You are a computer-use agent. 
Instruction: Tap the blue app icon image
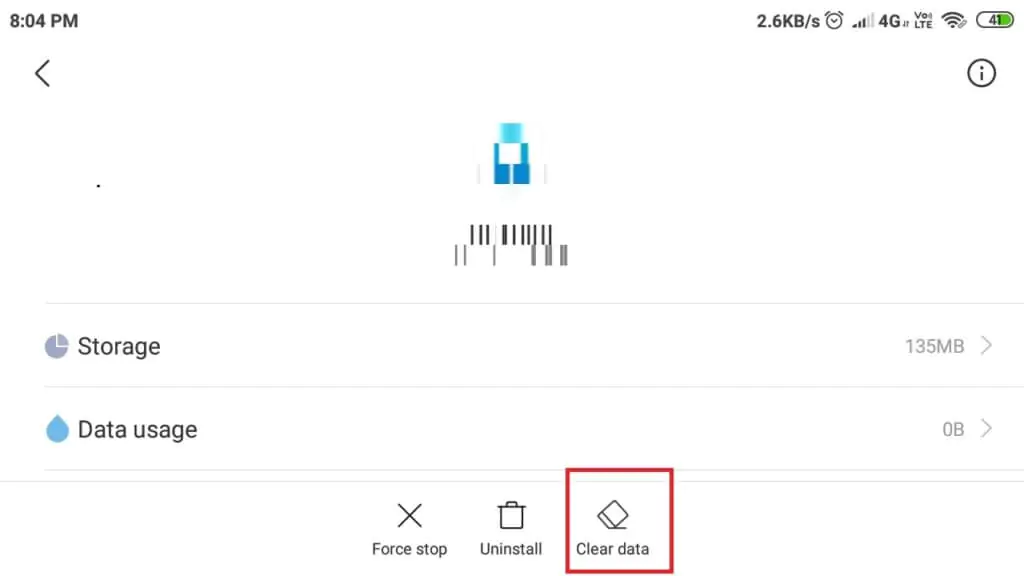tap(511, 153)
